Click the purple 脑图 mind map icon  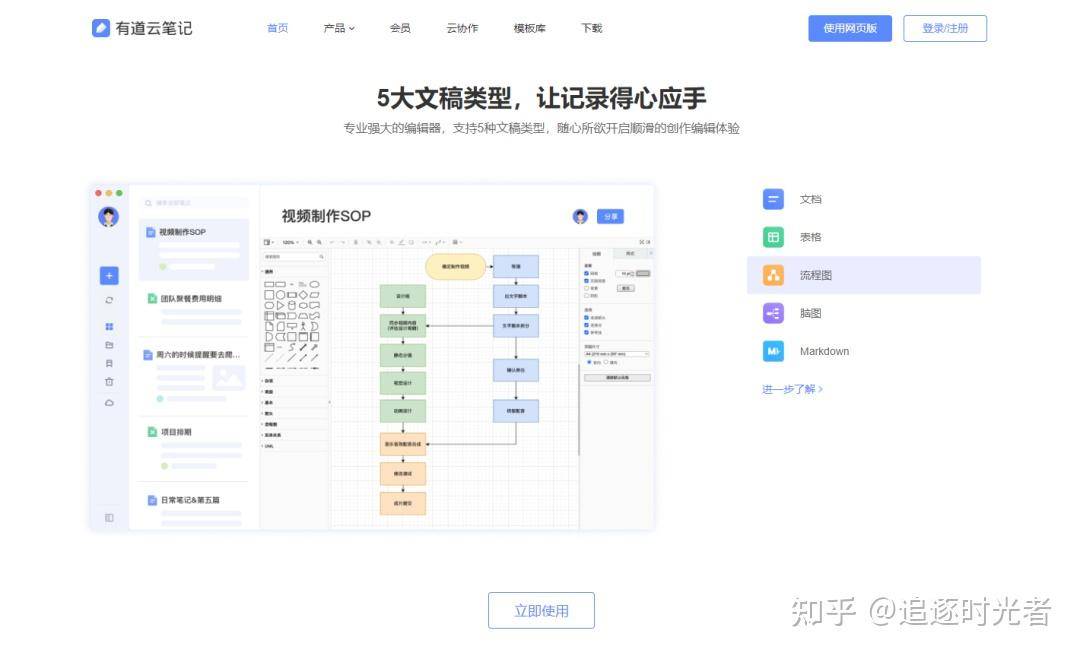[x=773, y=313]
